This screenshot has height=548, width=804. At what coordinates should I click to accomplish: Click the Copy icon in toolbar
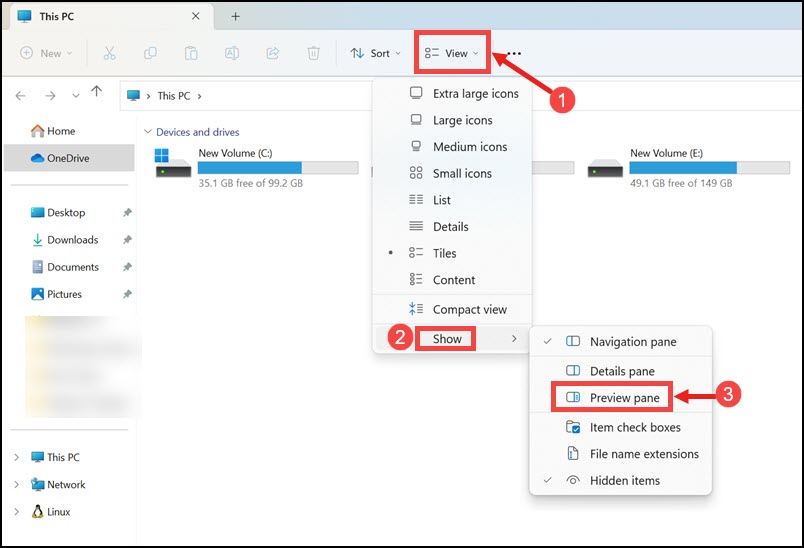(150, 53)
